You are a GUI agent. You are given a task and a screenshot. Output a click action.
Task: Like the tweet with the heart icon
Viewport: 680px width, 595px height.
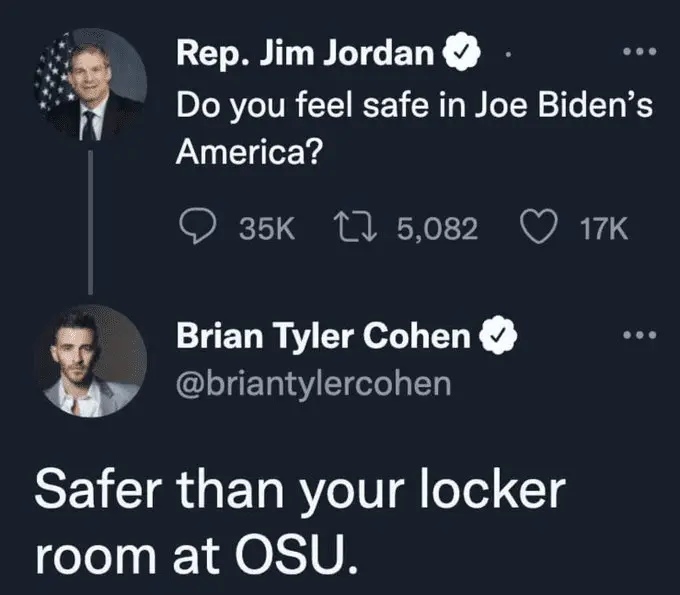tap(538, 230)
